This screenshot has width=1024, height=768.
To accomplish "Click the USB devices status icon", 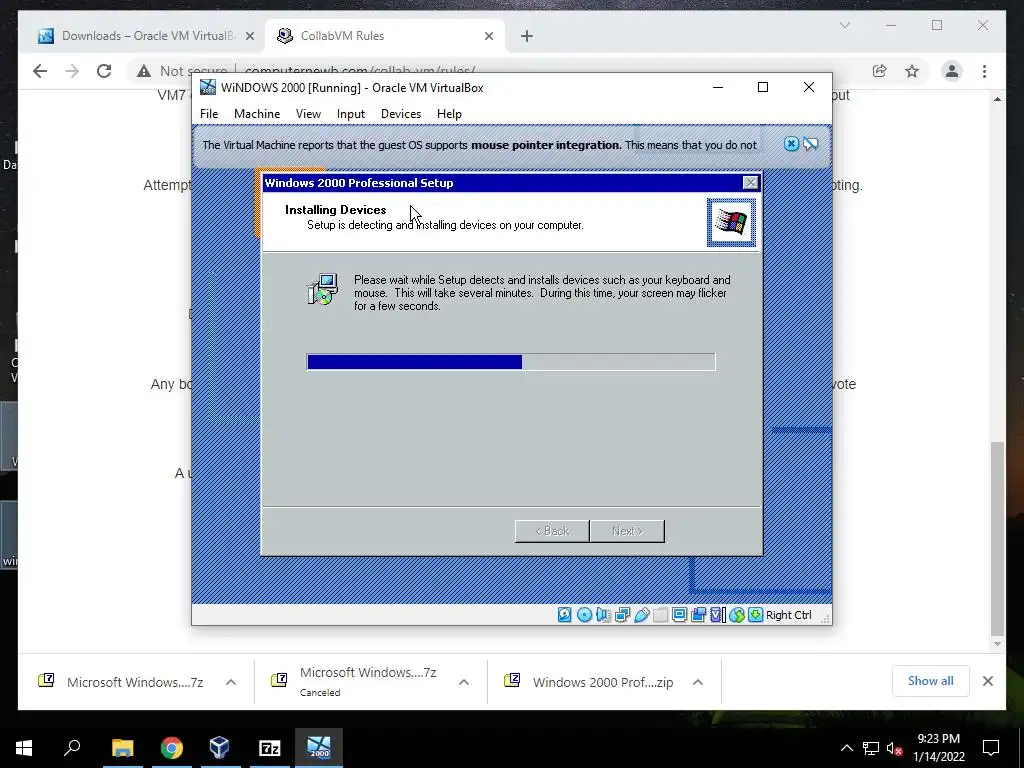I will (641, 615).
